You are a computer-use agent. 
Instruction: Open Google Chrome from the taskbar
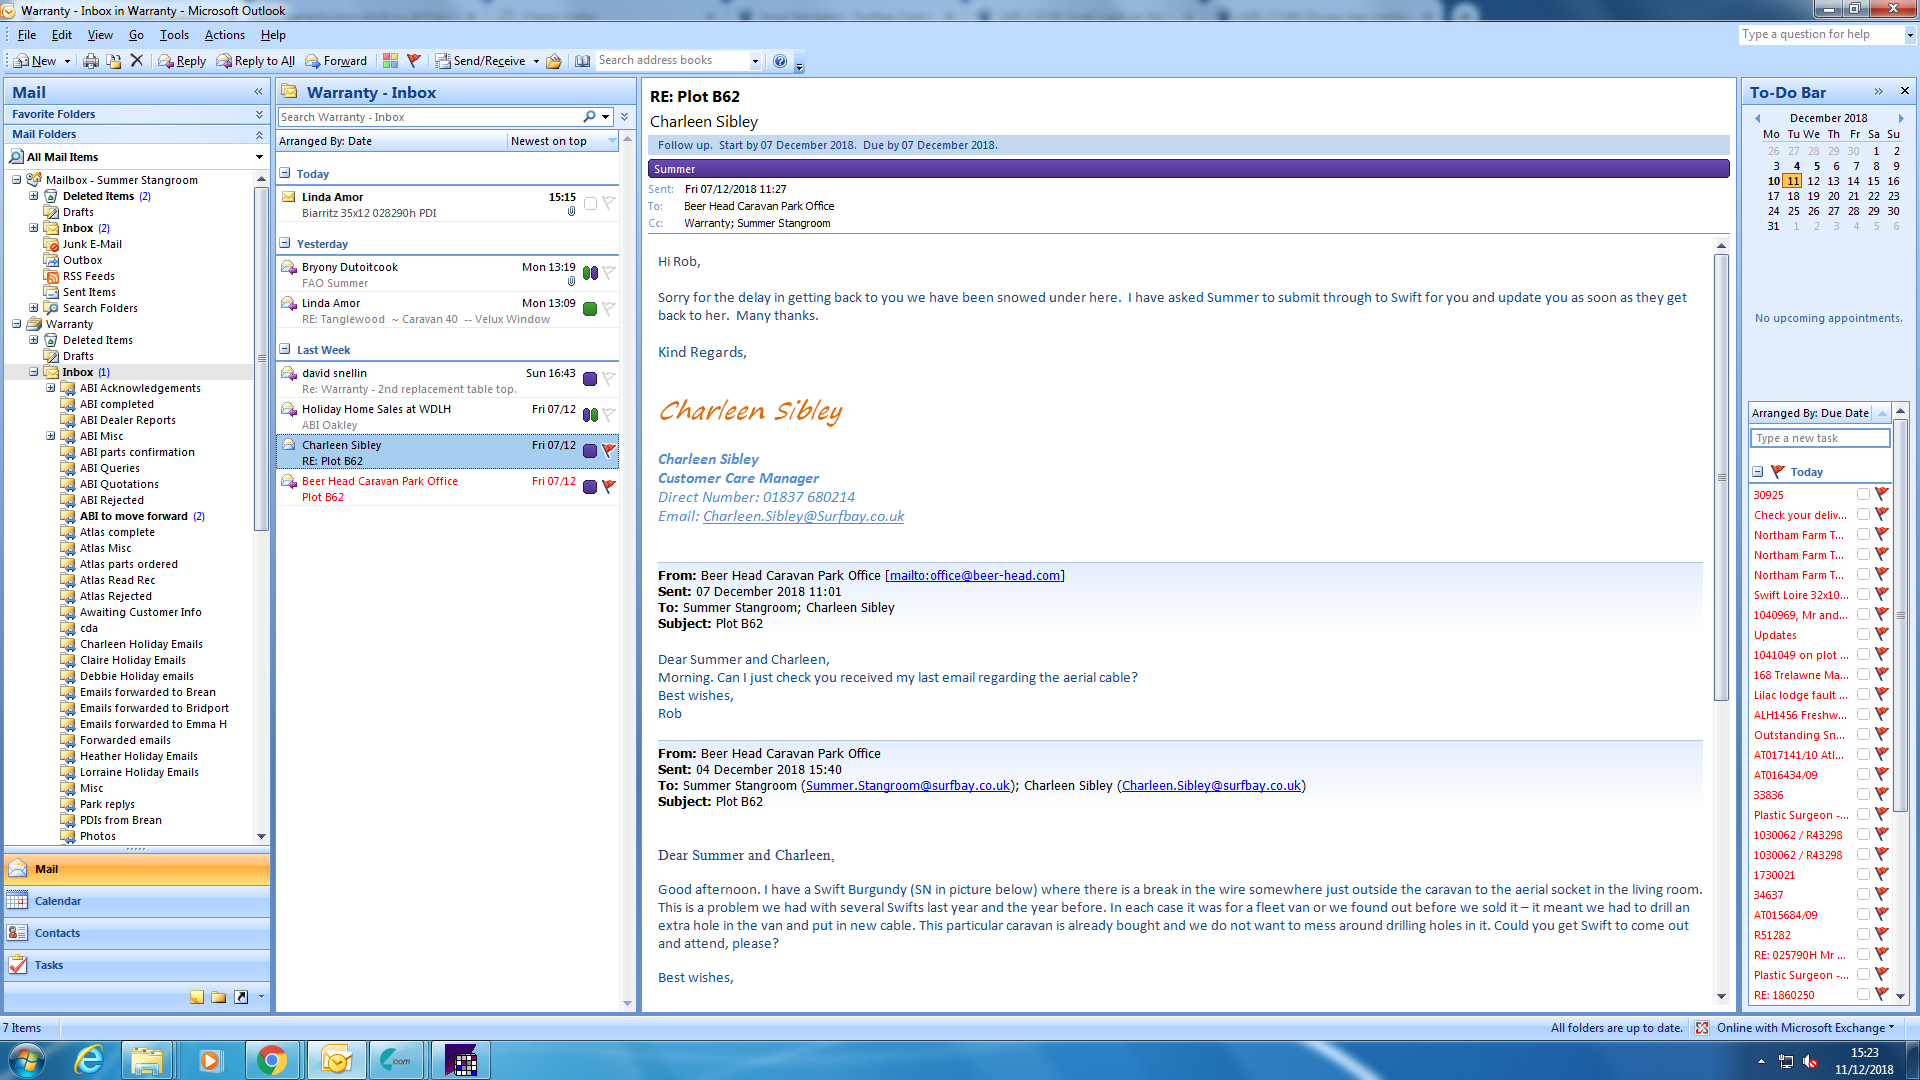point(271,1060)
